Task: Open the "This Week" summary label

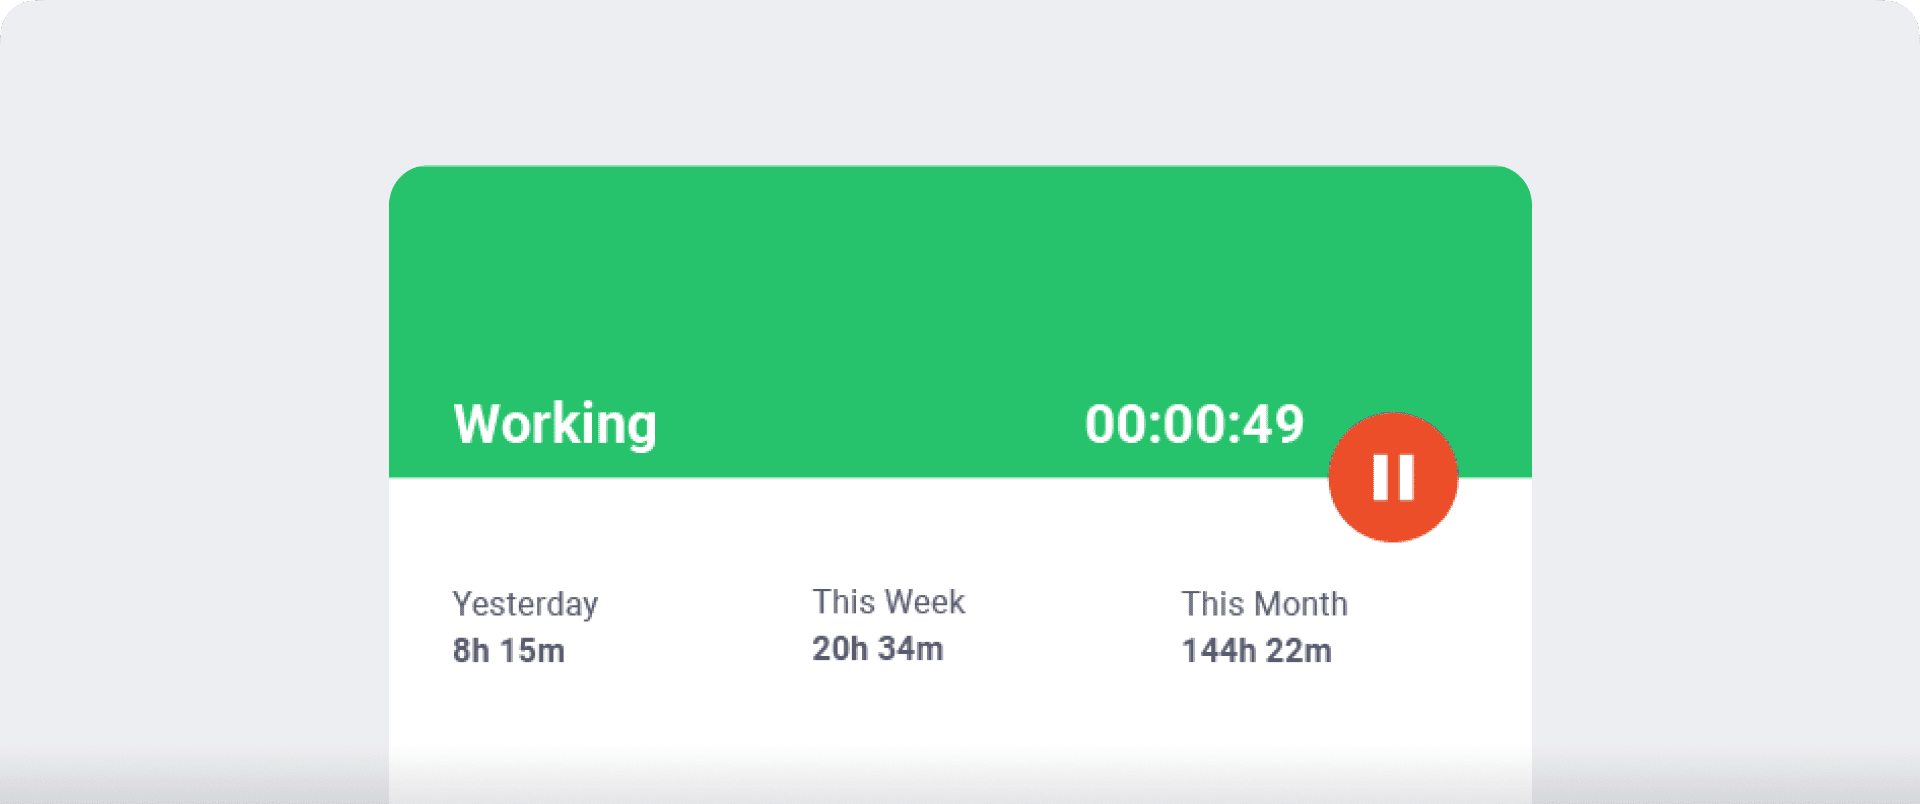Action: 888,602
